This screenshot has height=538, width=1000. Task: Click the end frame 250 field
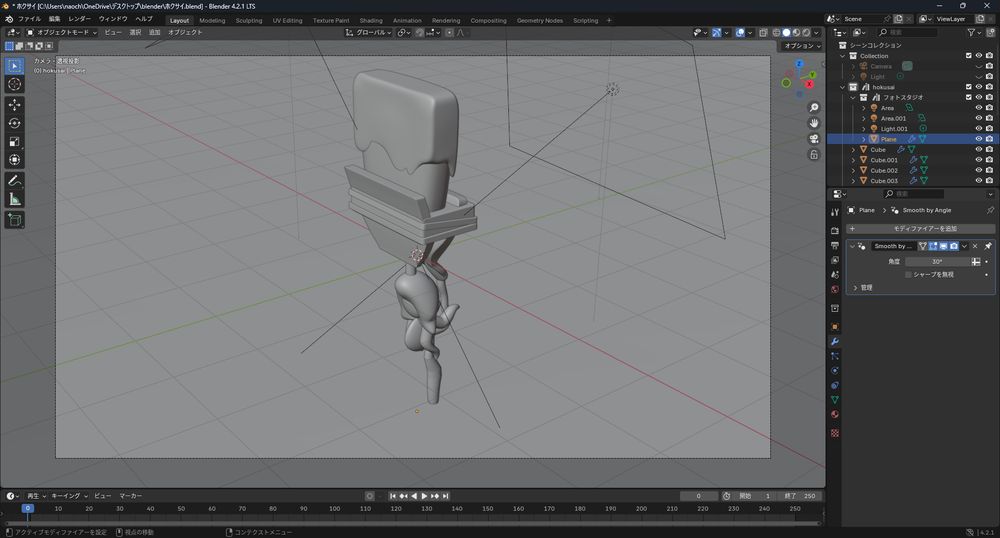(x=803, y=496)
